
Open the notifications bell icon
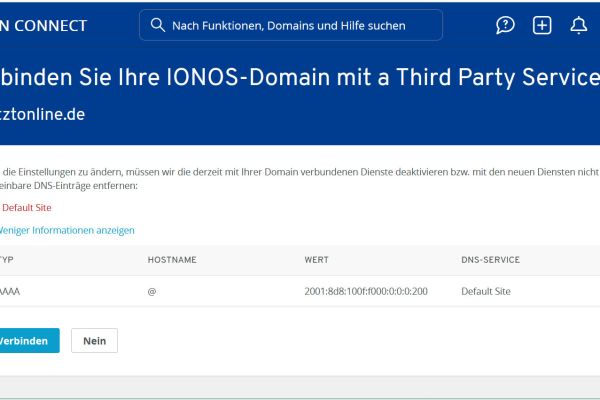579,25
